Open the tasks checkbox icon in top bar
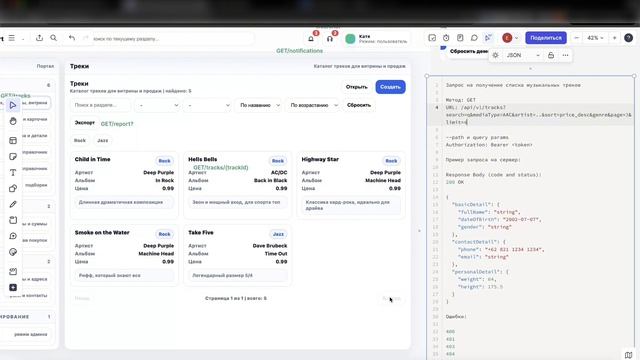 [432, 38]
